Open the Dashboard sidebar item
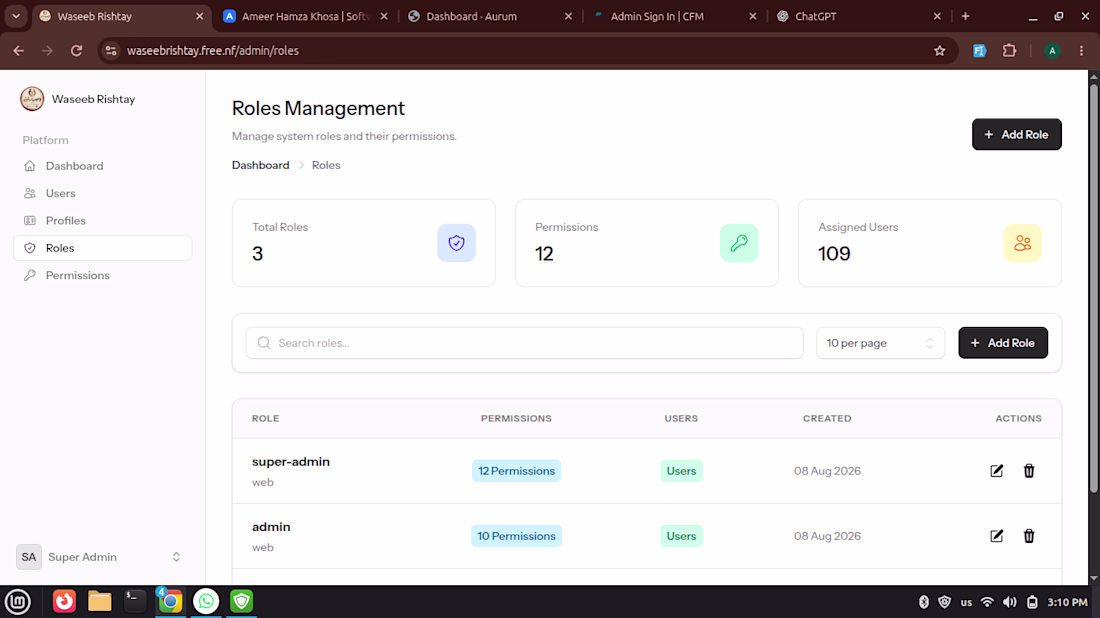This screenshot has width=1100, height=618. tap(102, 166)
